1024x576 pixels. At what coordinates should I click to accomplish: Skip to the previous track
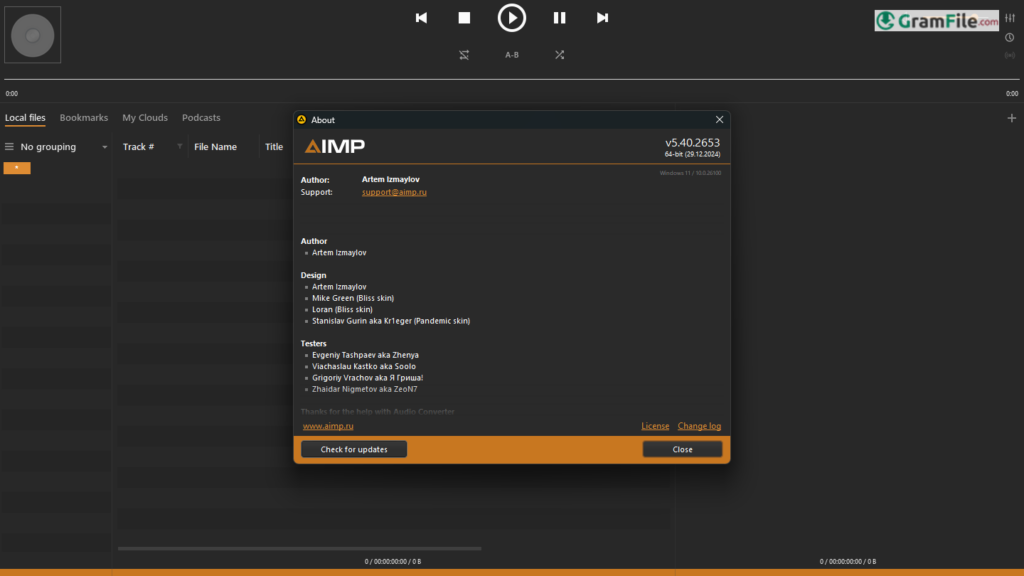tap(421, 18)
